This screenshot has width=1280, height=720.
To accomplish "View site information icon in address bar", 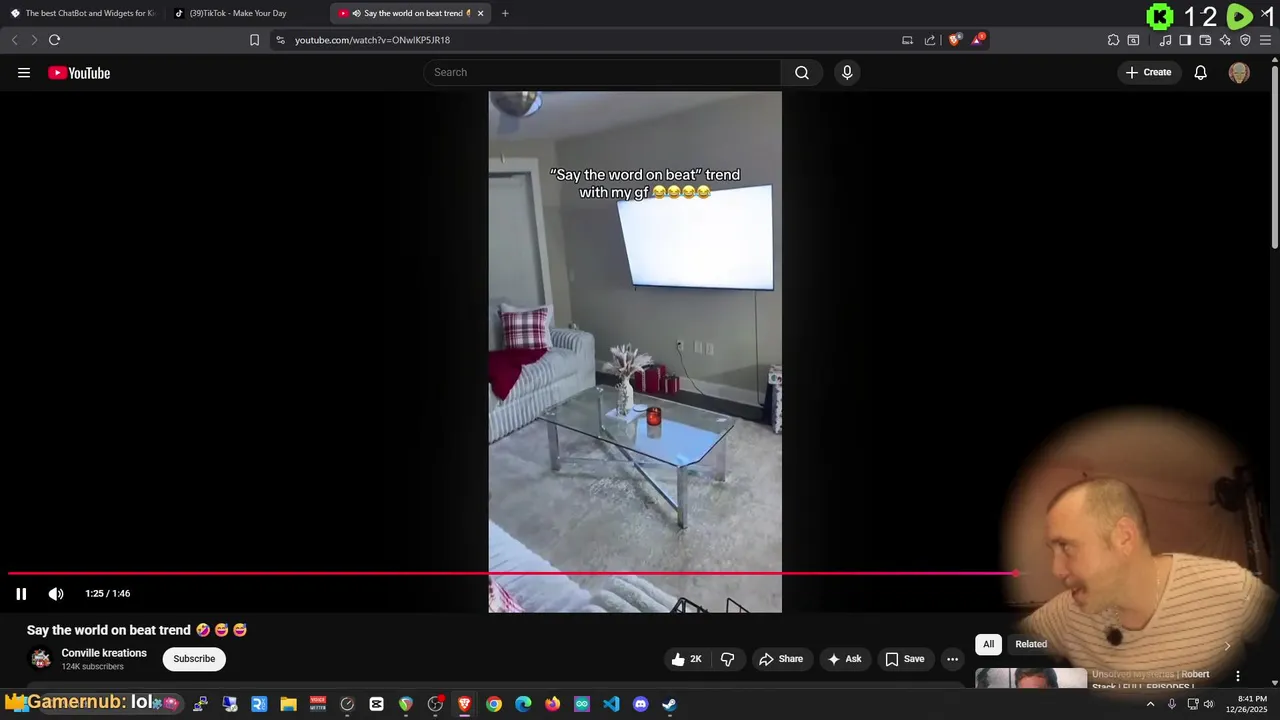I will 280,40.
